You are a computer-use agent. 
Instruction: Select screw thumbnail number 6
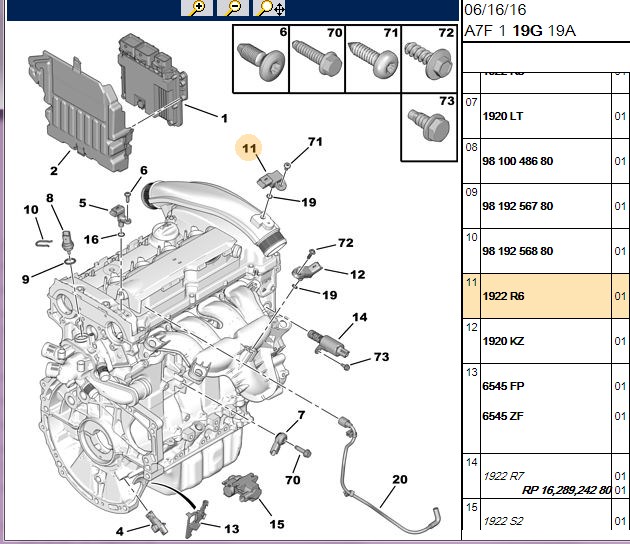261,59
